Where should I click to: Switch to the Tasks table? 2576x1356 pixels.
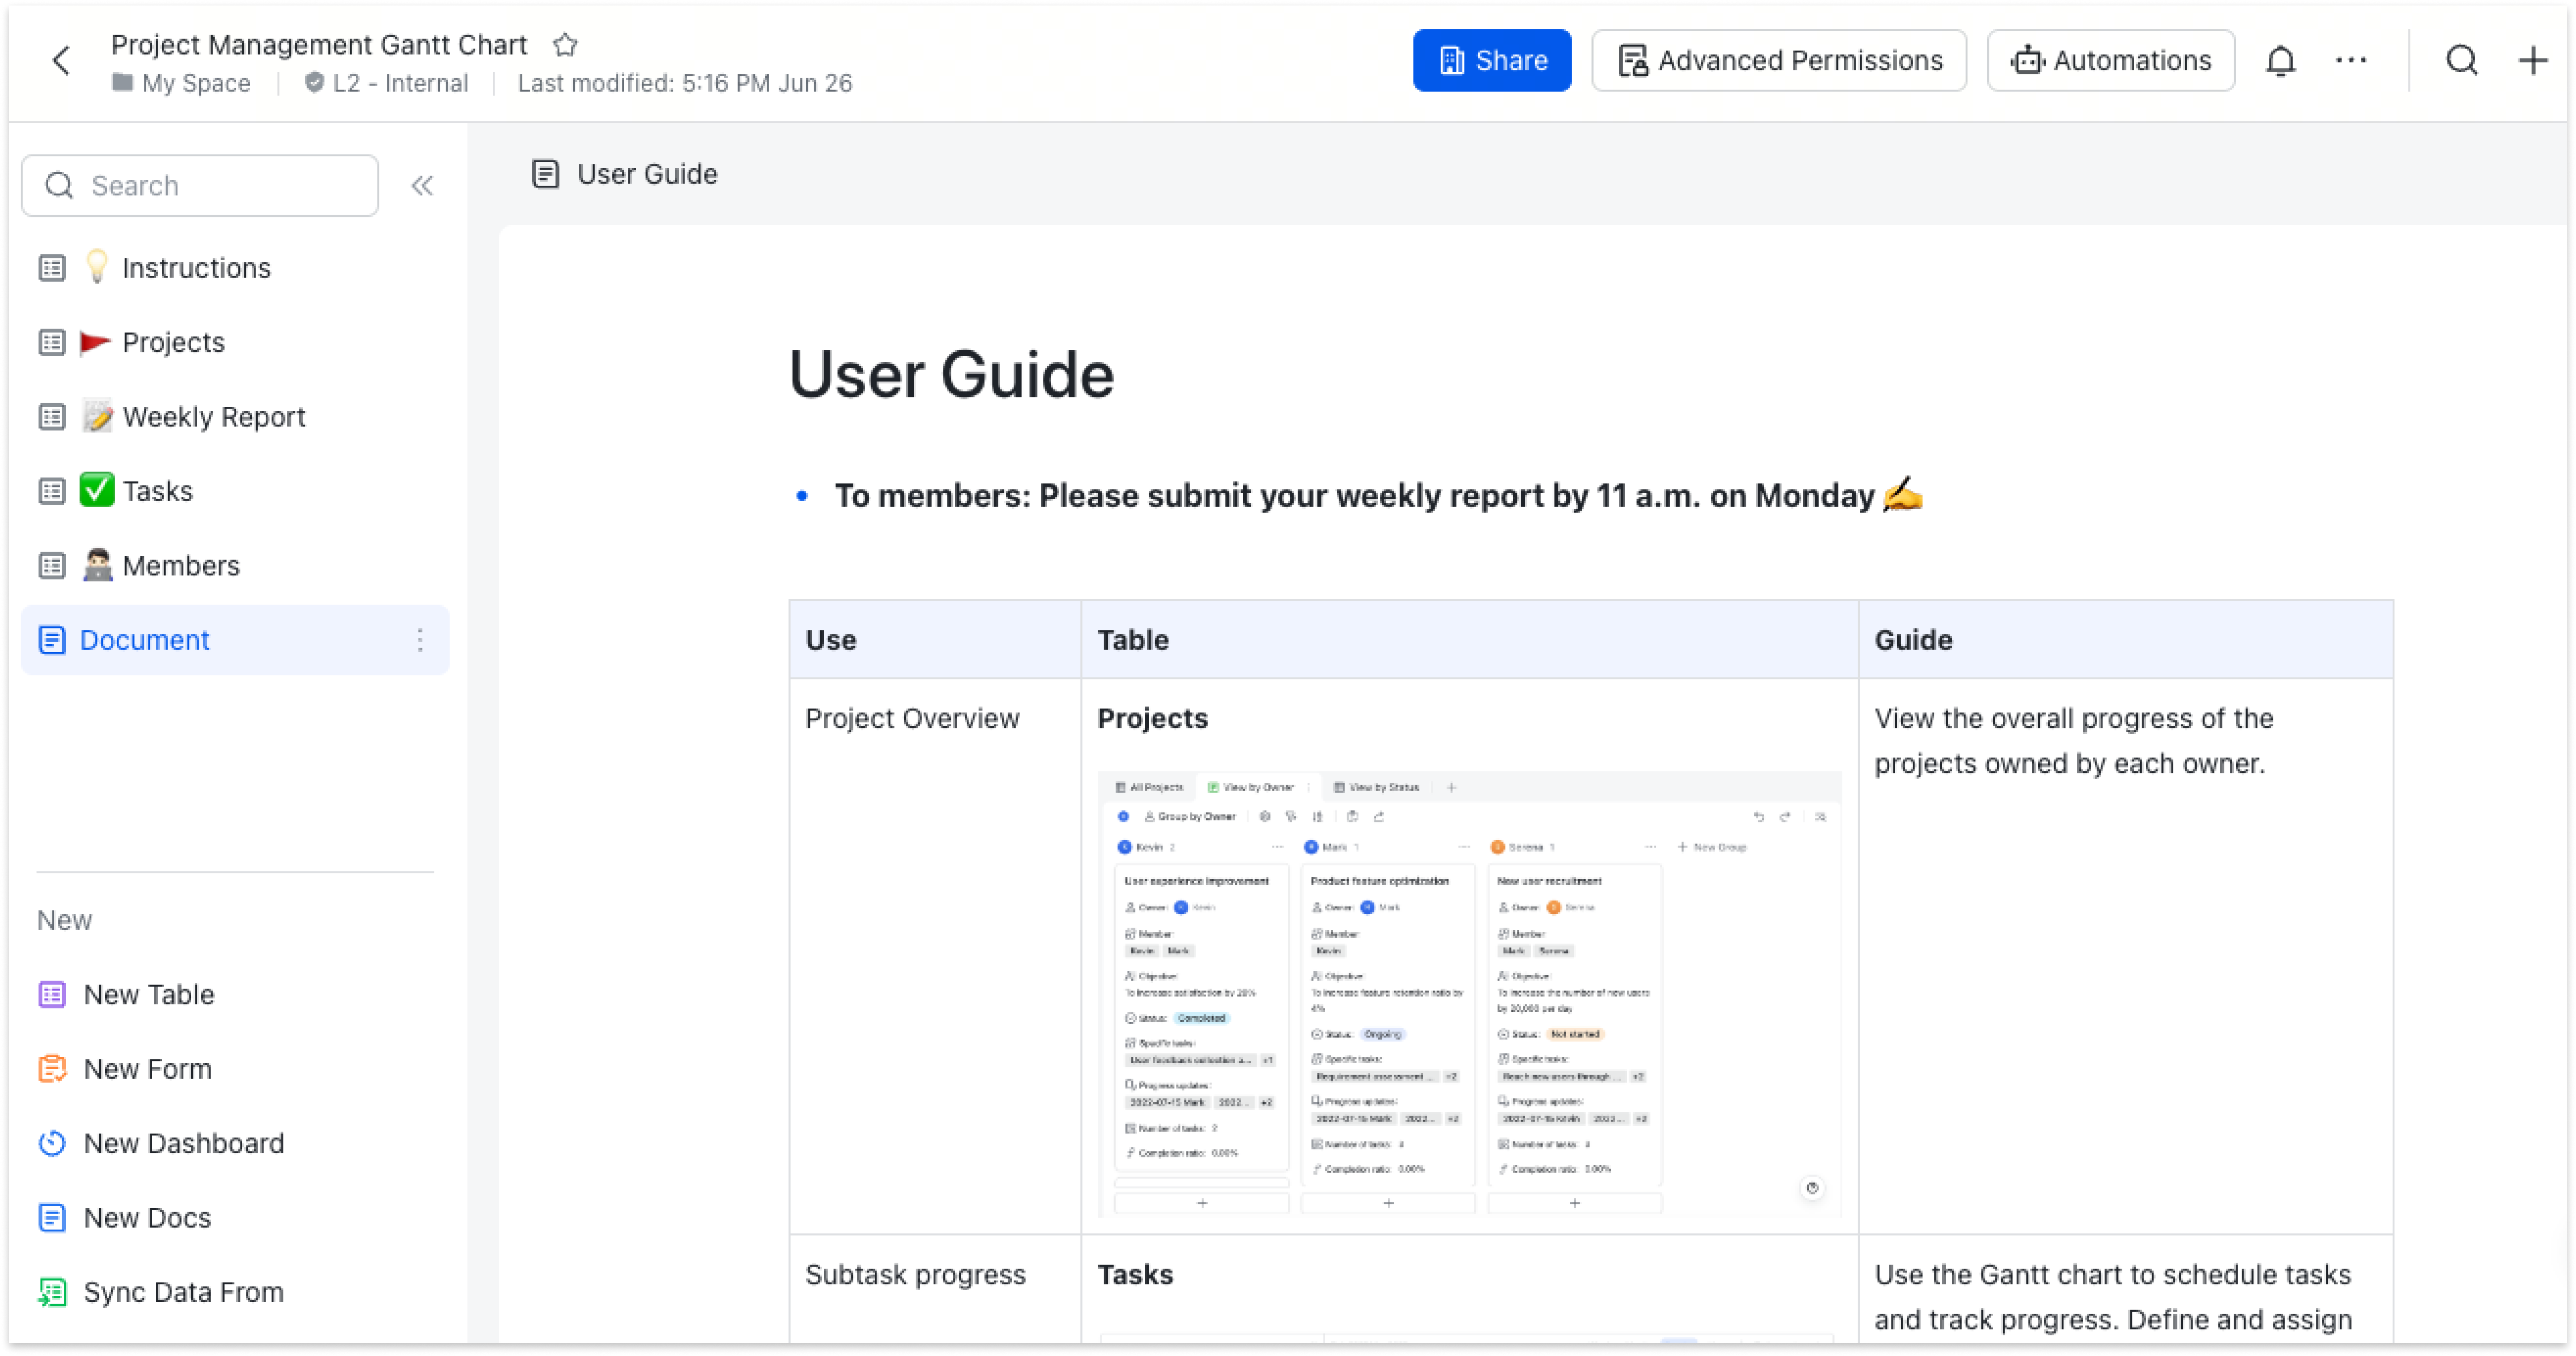point(157,490)
